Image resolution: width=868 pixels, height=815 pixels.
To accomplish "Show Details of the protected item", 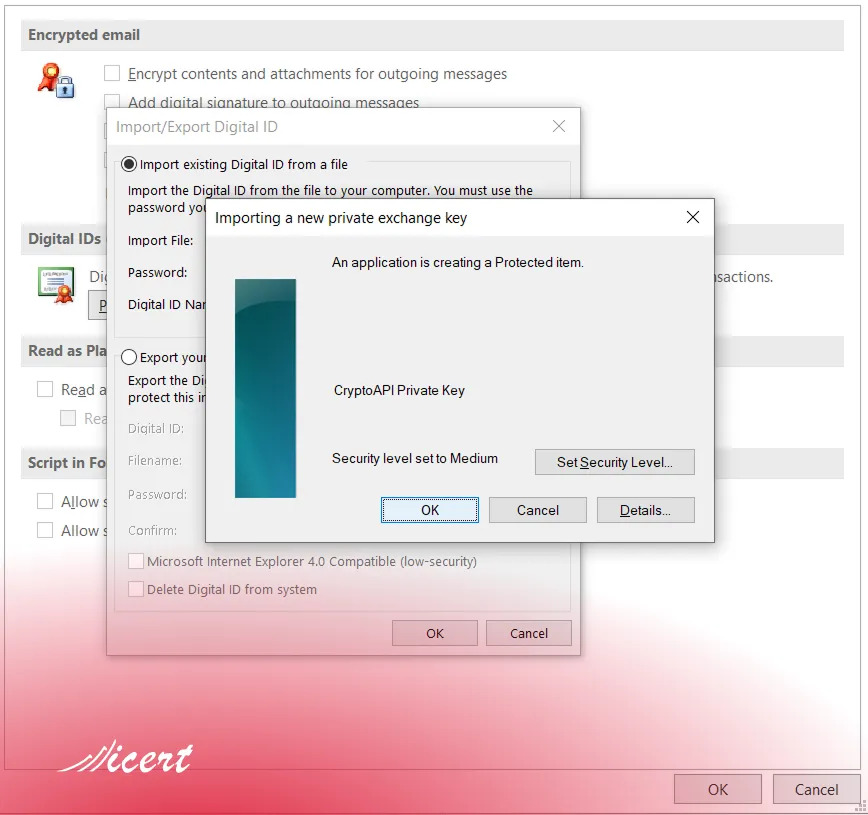I will click(x=645, y=510).
